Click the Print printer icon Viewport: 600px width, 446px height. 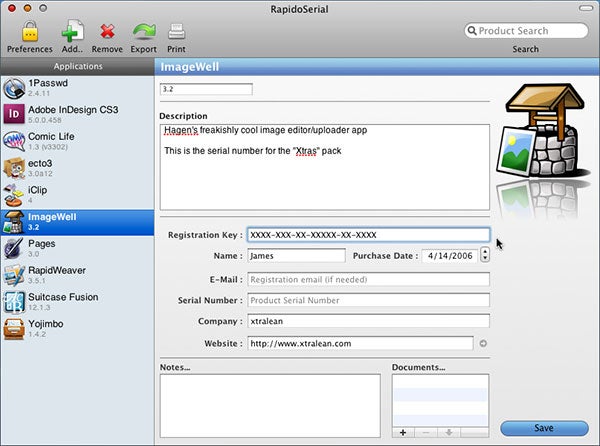point(176,31)
